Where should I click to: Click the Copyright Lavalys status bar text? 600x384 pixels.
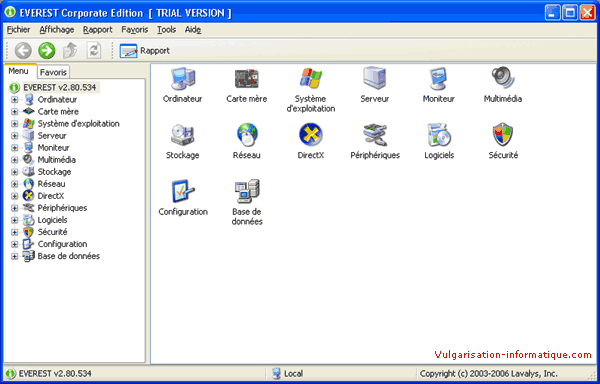tap(488, 374)
